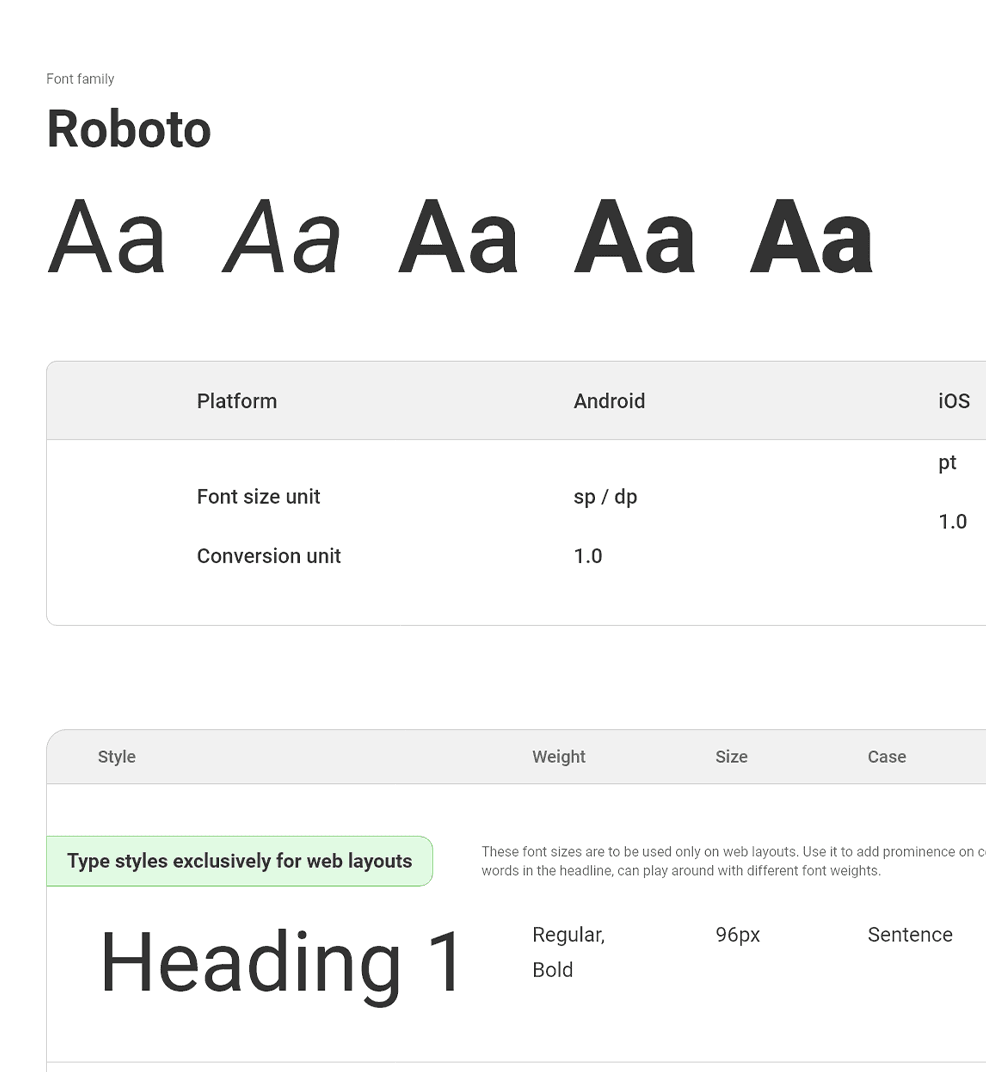Click the Roboto font family title
The width and height of the screenshot is (986, 1072).
129,129
